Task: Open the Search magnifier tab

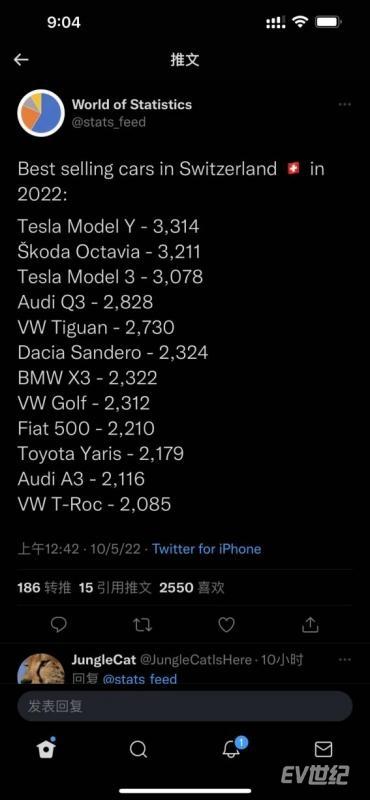Action: pos(138,749)
